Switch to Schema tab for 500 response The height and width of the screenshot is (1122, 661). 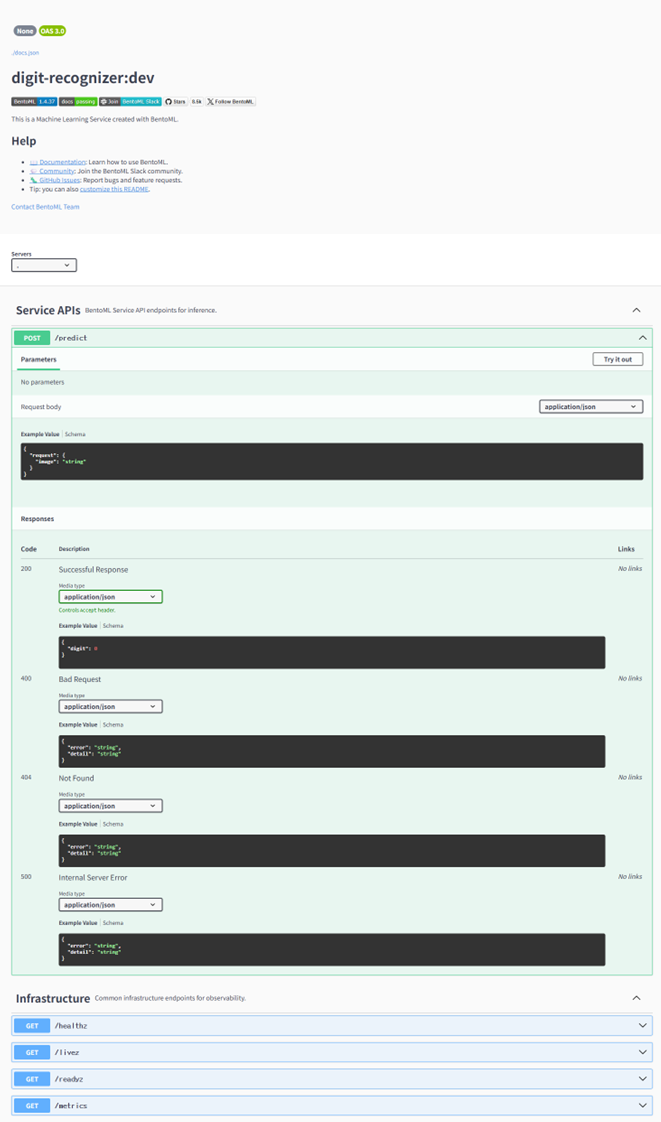click(x=113, y=923)
